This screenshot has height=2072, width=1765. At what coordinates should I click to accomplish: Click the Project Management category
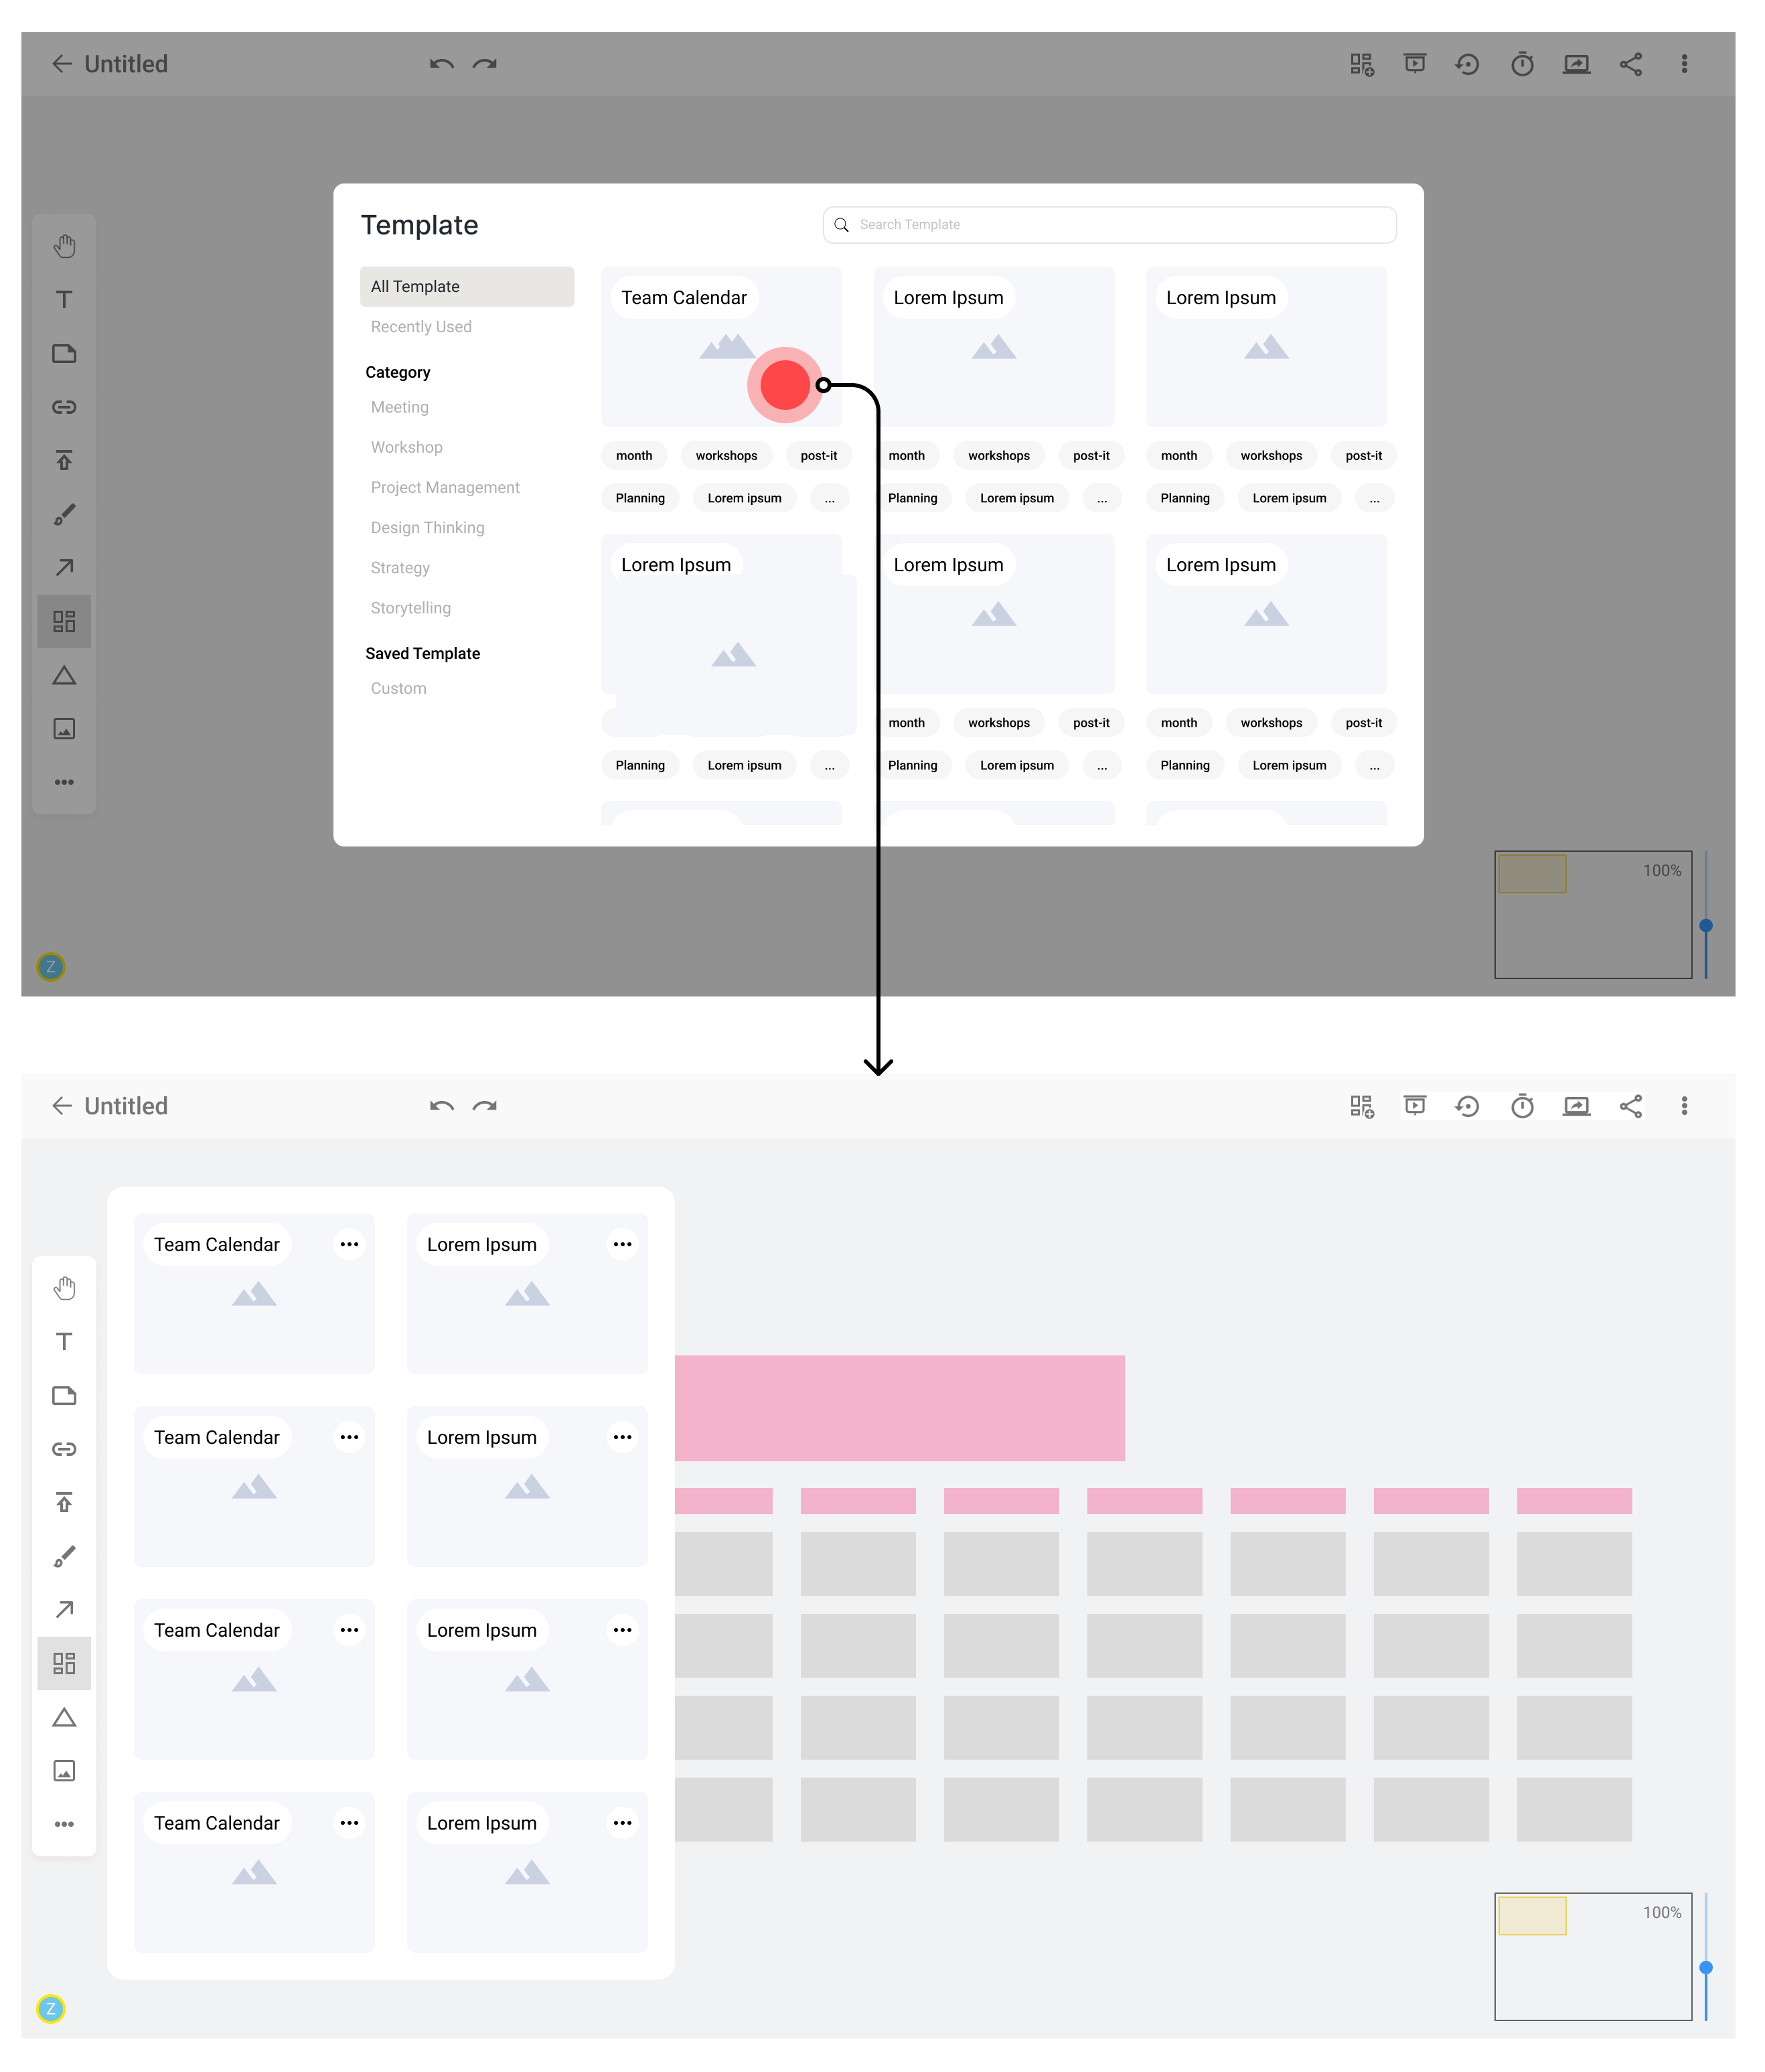(445, 488)
